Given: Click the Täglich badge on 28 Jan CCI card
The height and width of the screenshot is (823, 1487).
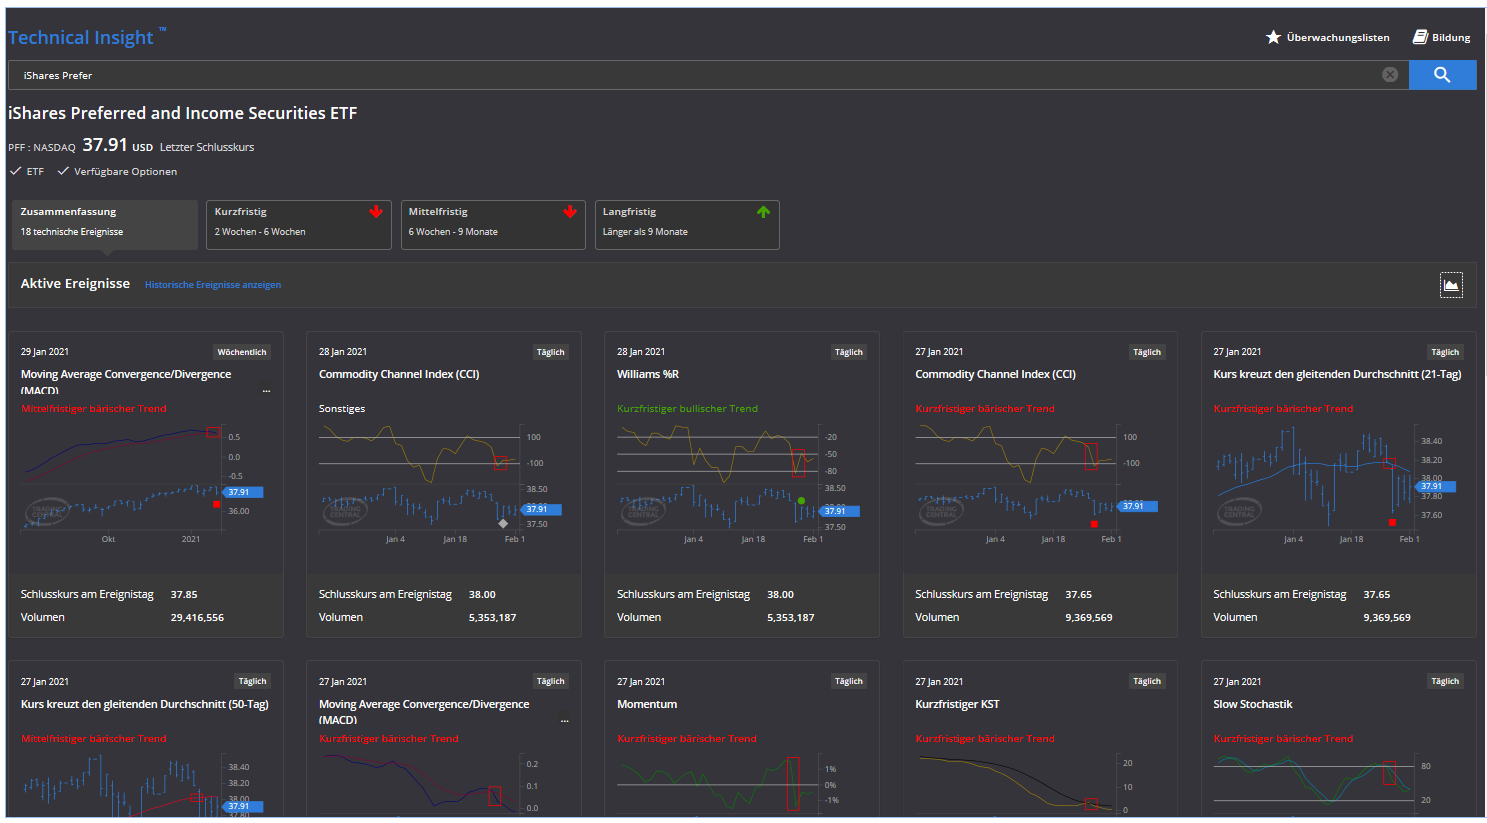Looking at the screenshot, I should tap(551, 352).
